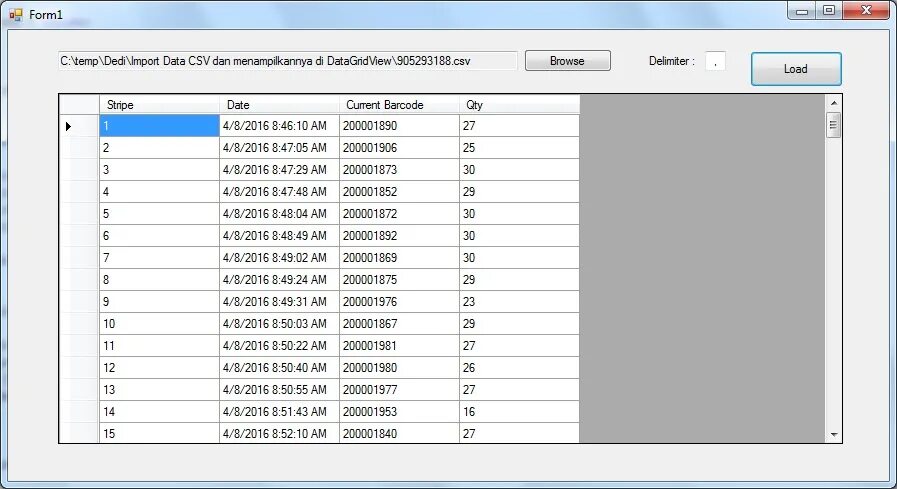Screen dimensions: 897x489
Task: Select date cell 4/8/2016 8:46:10 AM
Action: coord(279,126)
